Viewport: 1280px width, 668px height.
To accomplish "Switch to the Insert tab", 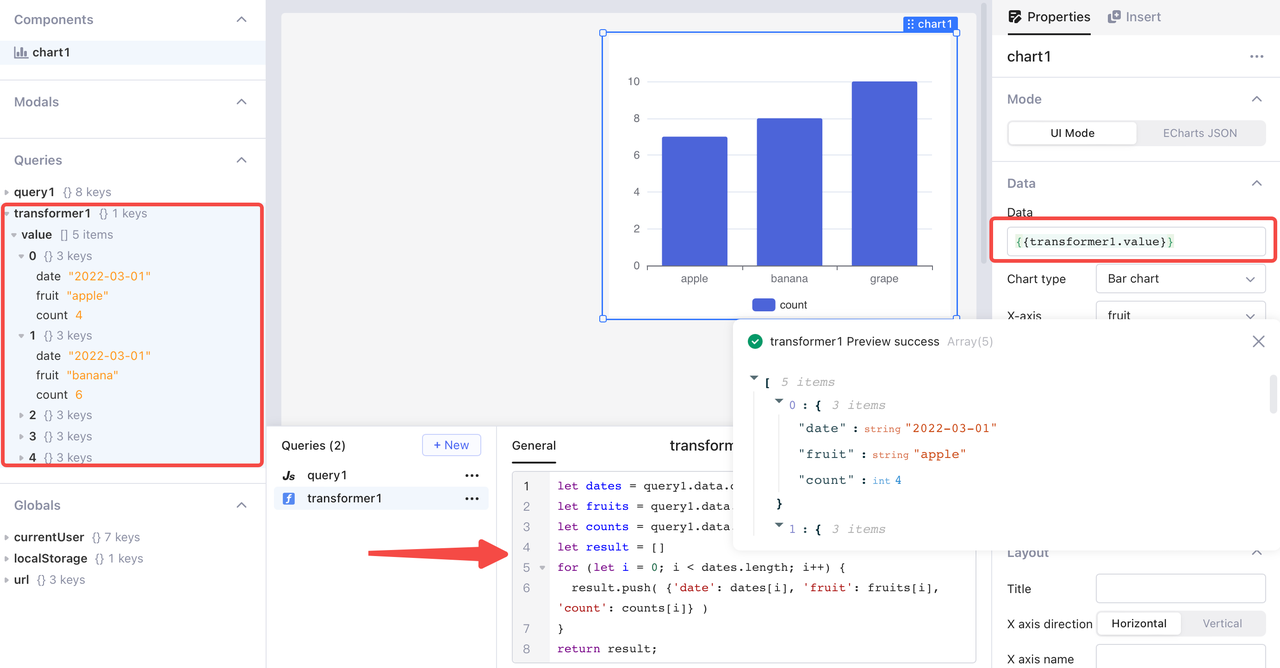I will tap(1135, 17).
